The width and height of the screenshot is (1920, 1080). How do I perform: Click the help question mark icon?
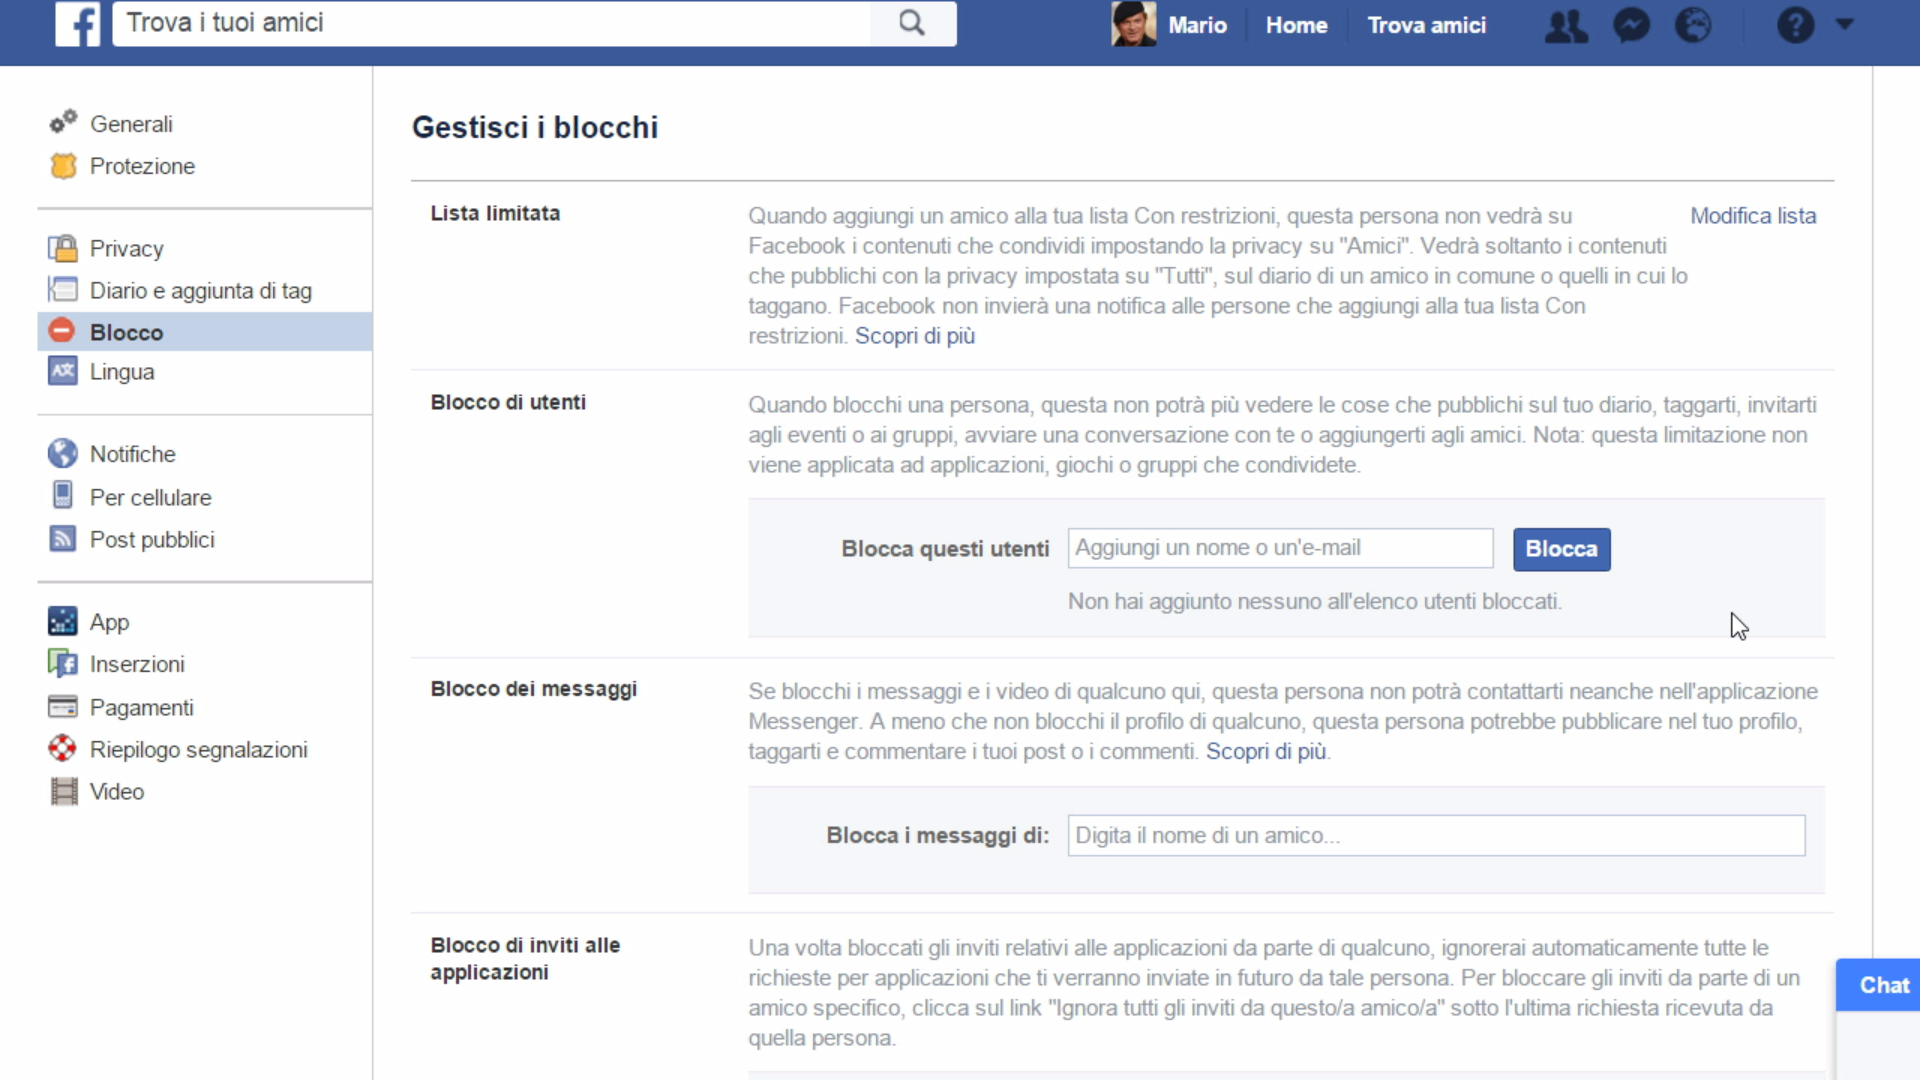tap(1795, 26)
